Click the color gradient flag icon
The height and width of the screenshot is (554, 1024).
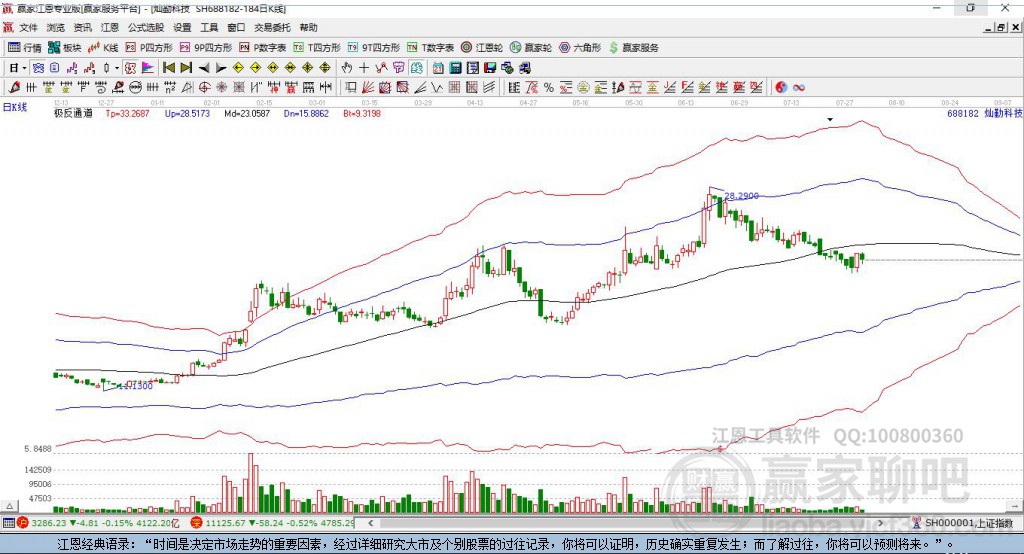point(148,68)
